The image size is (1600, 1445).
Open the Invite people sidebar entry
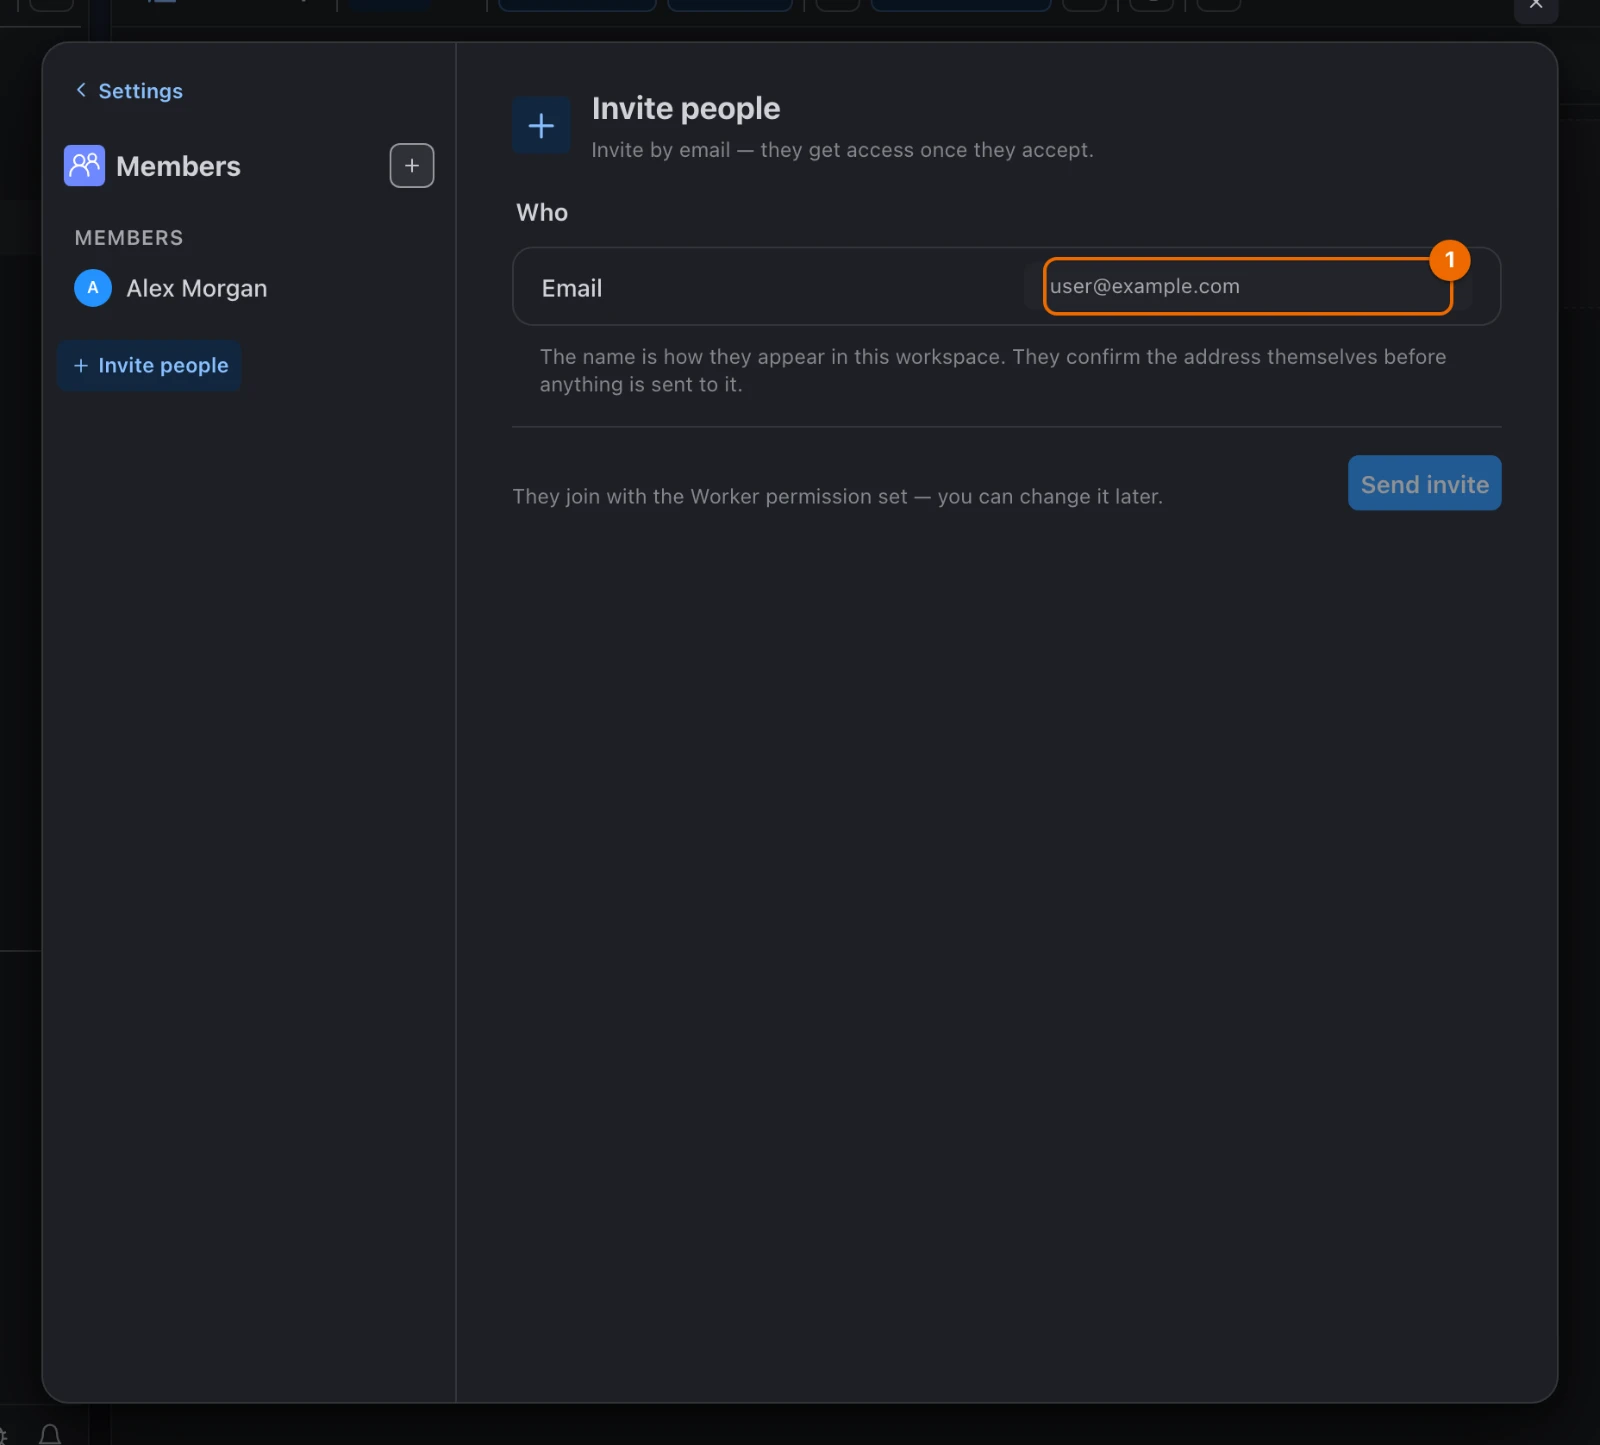[150, 366]
